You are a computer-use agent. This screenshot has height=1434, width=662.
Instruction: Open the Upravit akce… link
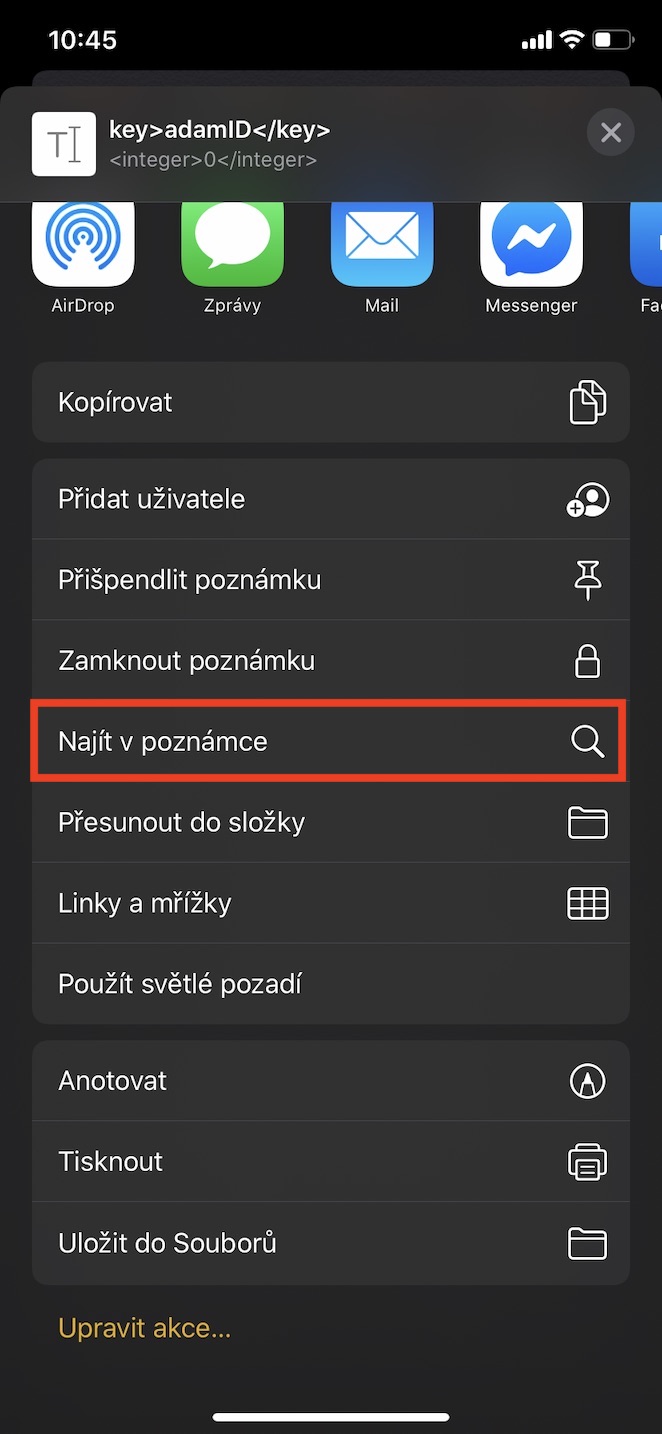point(145,1328)
